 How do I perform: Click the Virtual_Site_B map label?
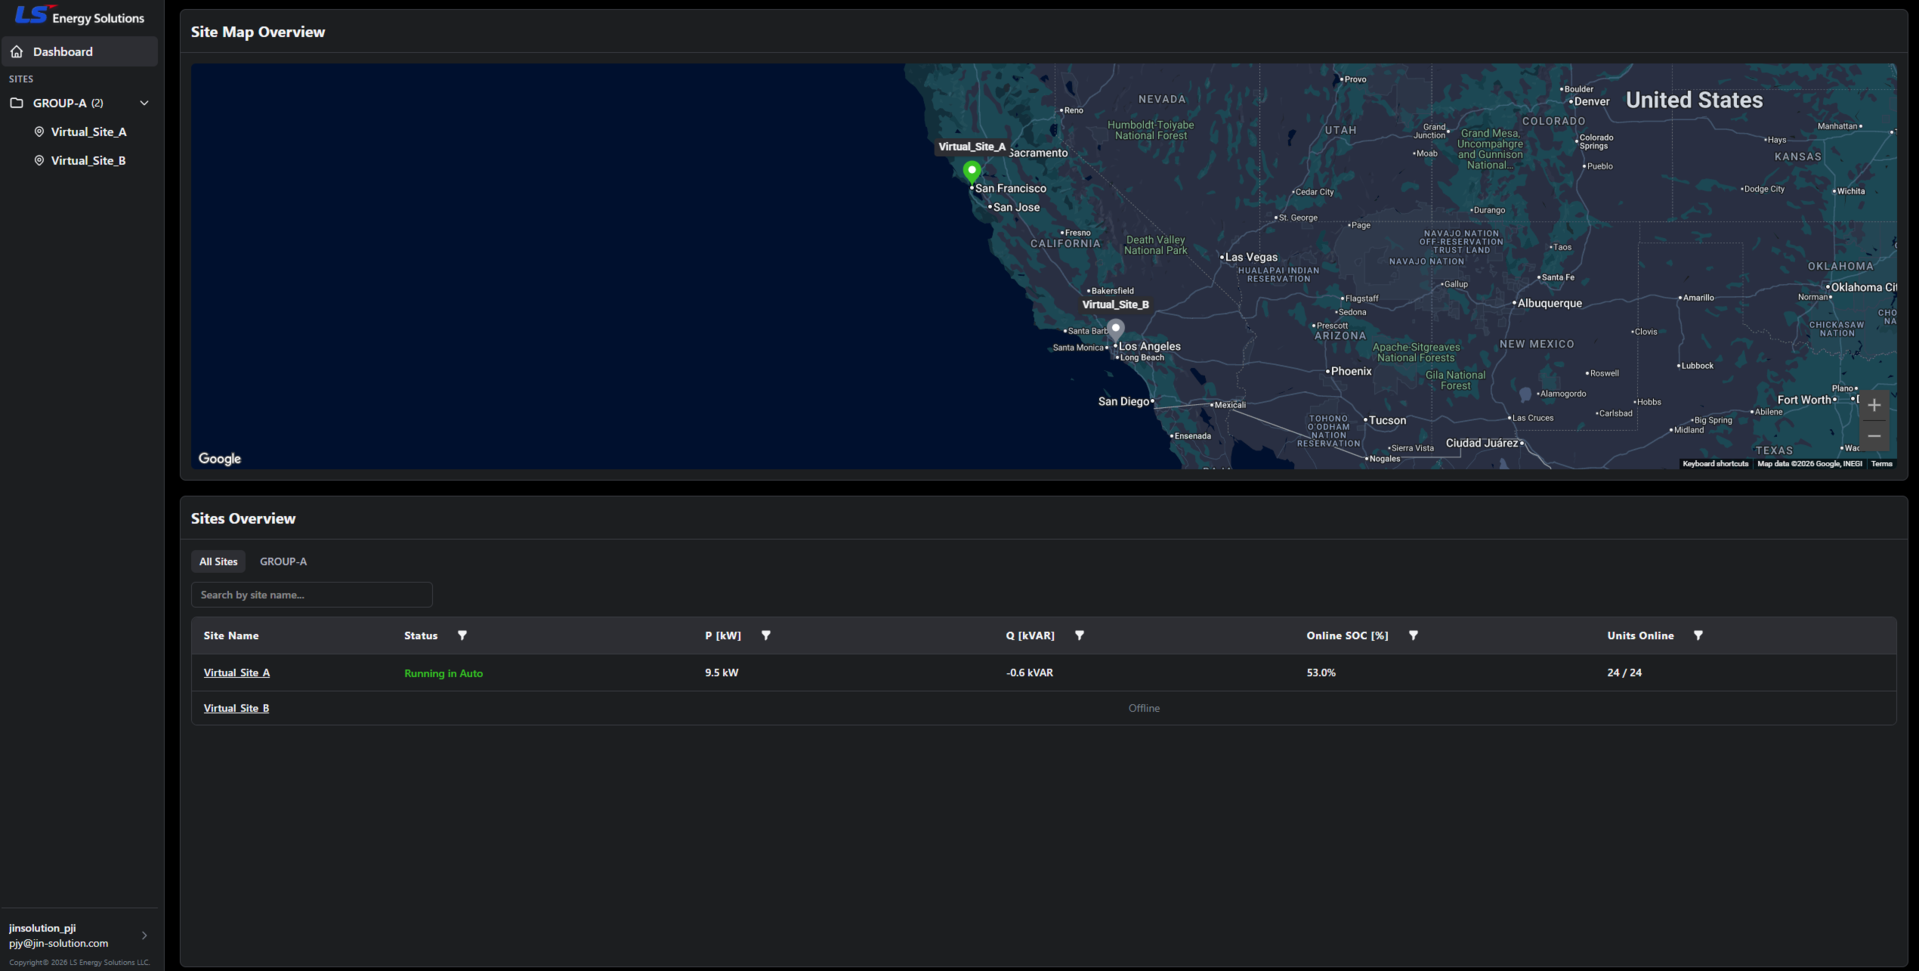[1115, 305]
